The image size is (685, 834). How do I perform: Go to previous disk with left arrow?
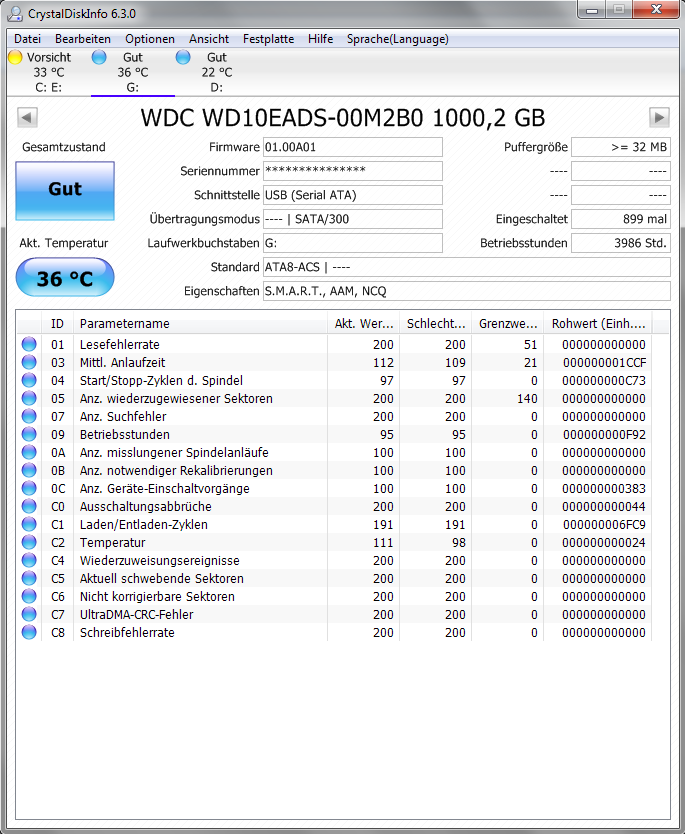[27, 118]
